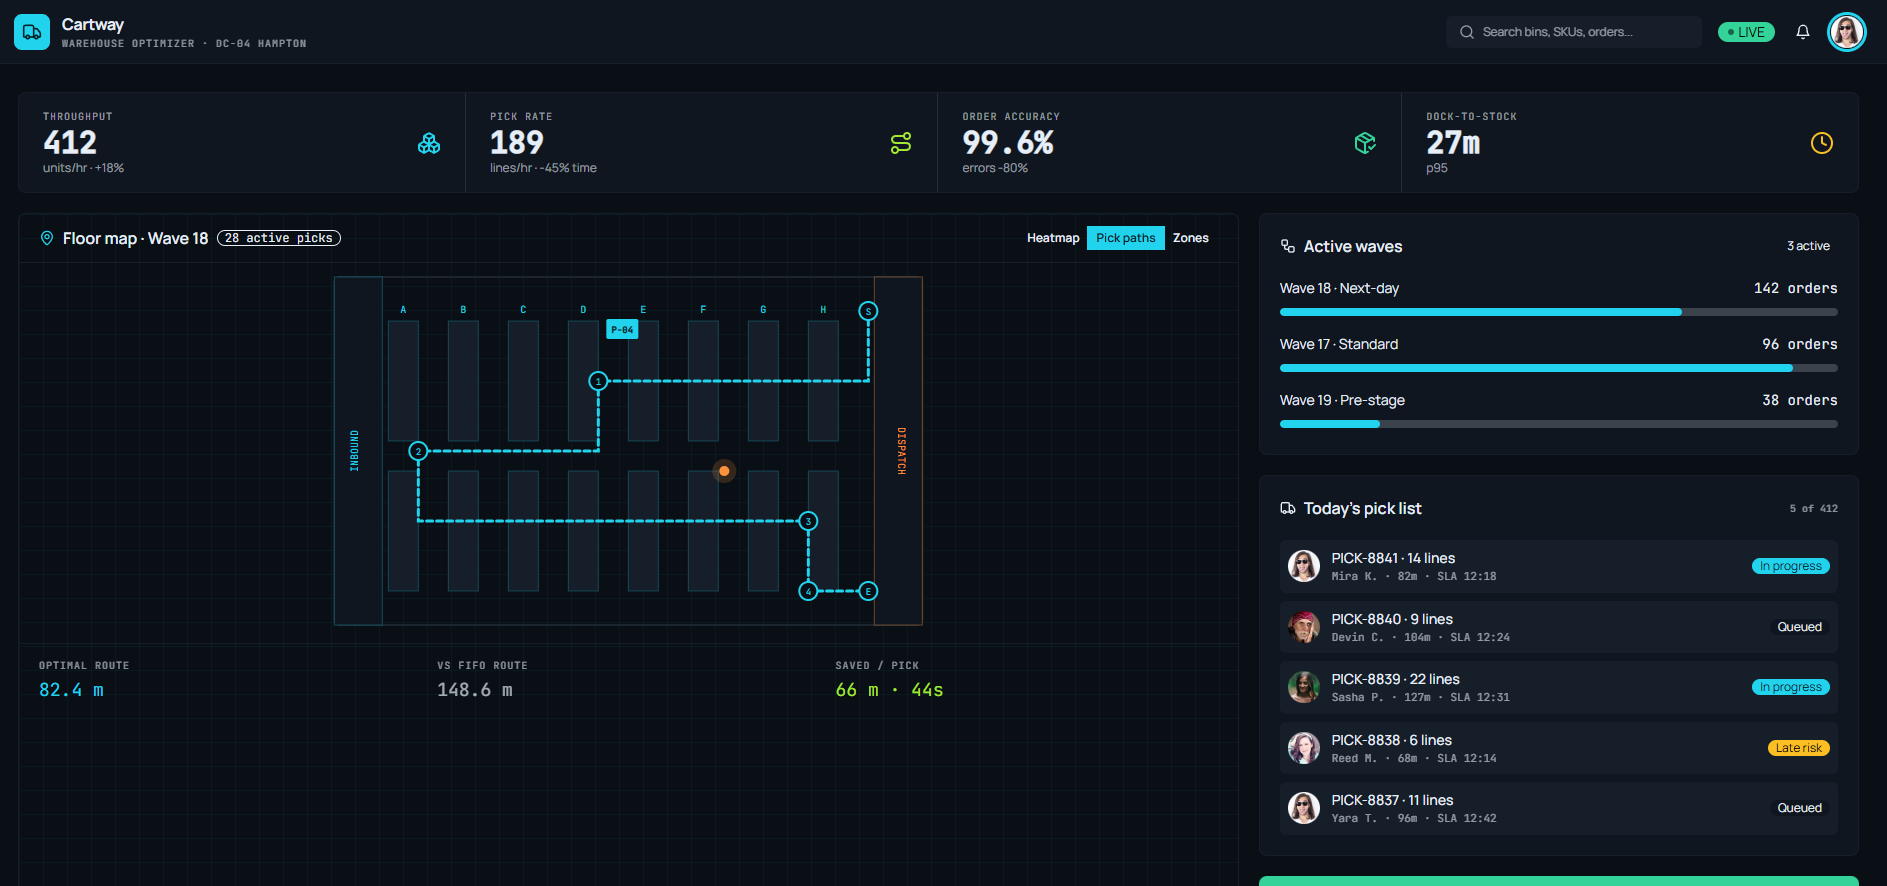Screen dimensions: 1887x886
Task: Click the '3 active' label
Action: click(x=1808, y=246)
